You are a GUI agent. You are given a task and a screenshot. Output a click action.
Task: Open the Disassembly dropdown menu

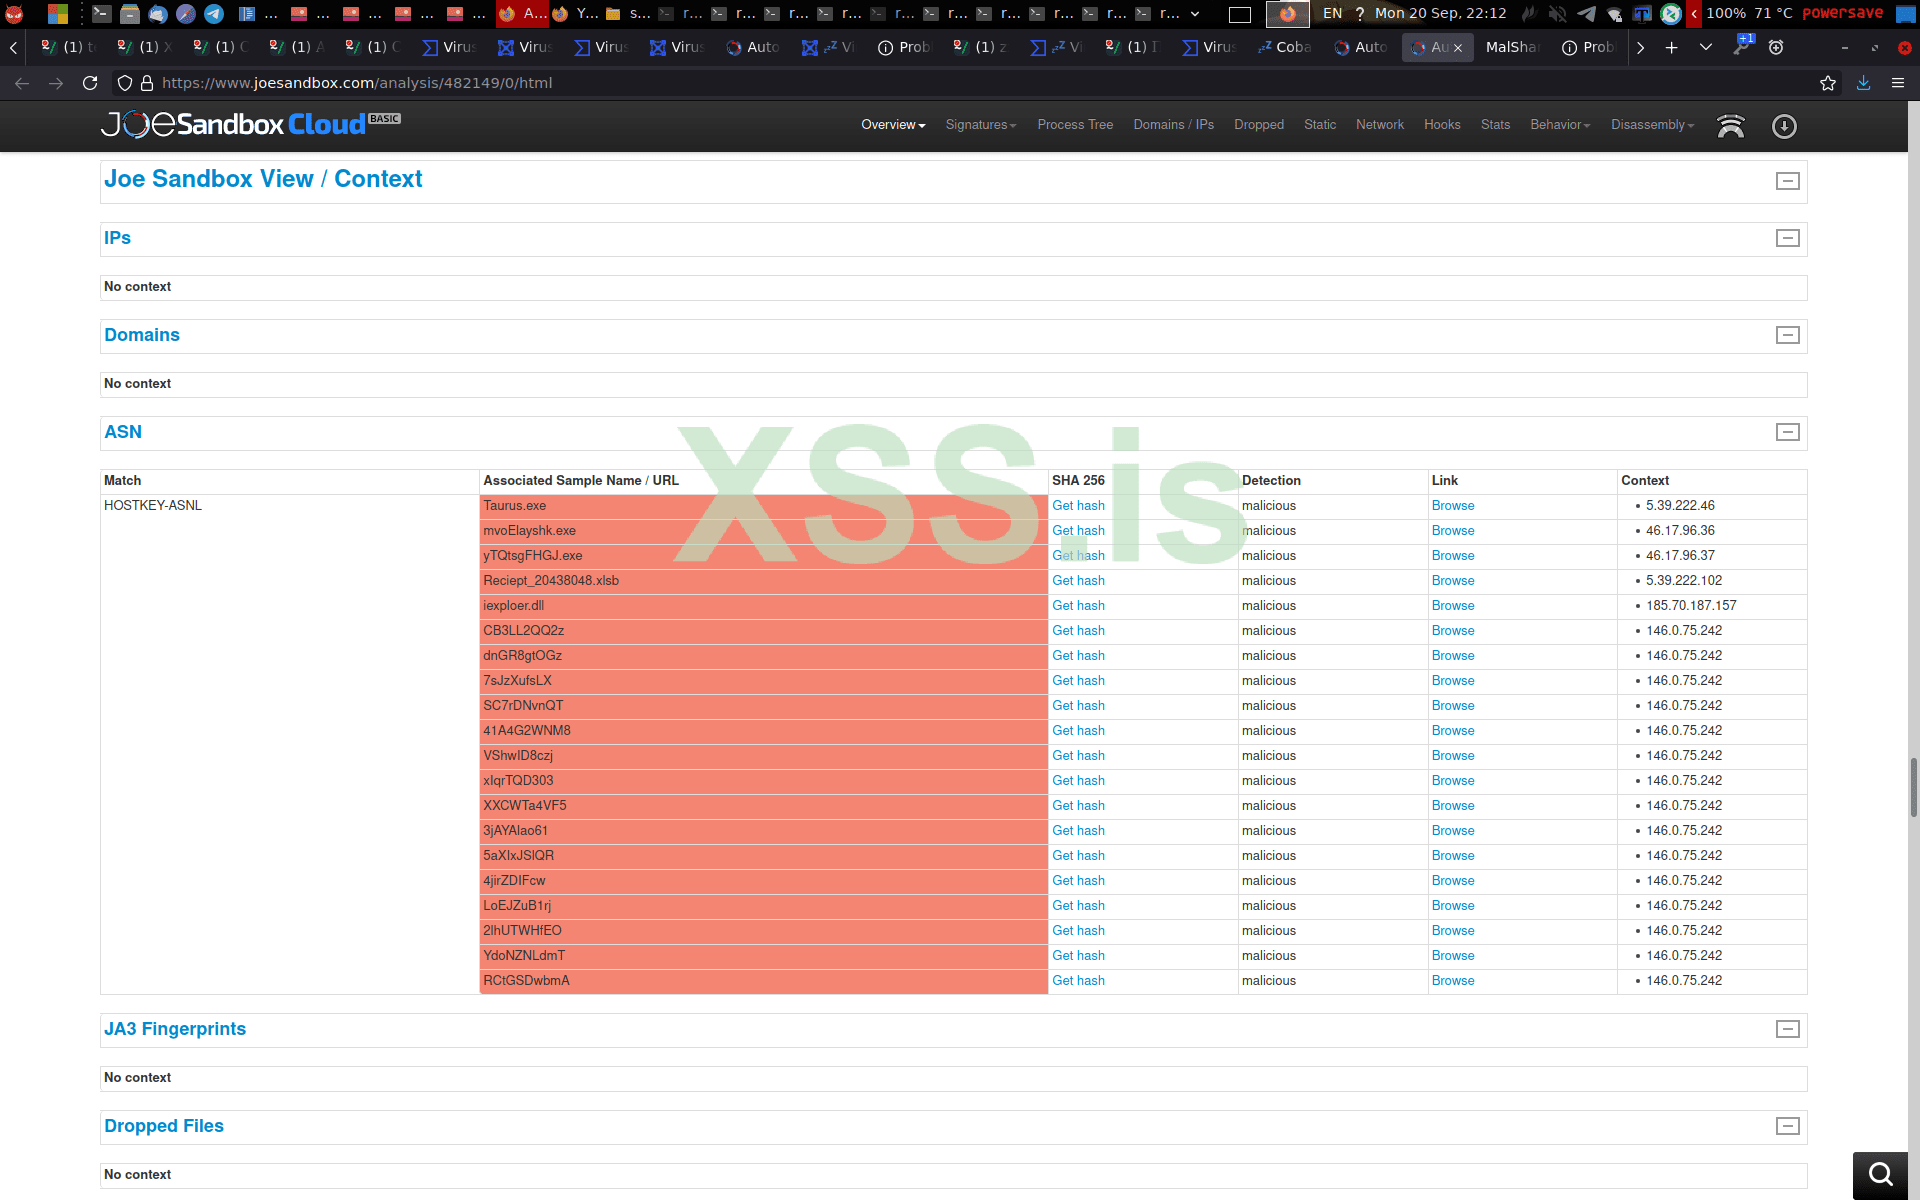1651,125
